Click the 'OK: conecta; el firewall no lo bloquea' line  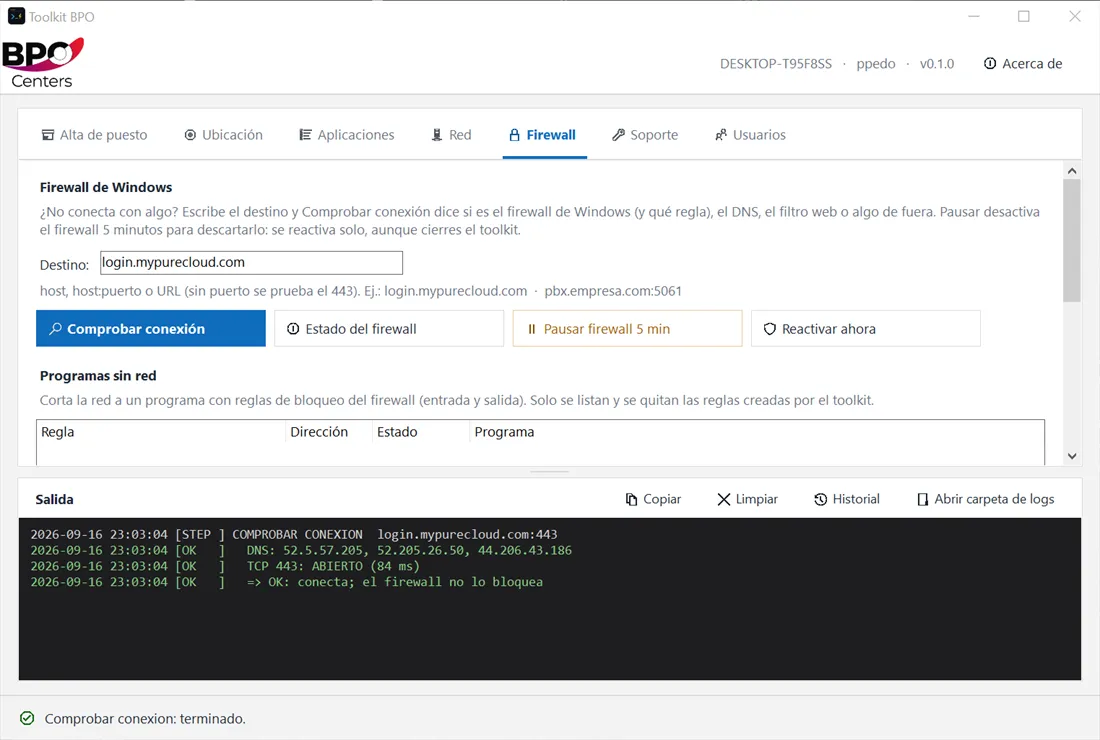coord(287,582)
